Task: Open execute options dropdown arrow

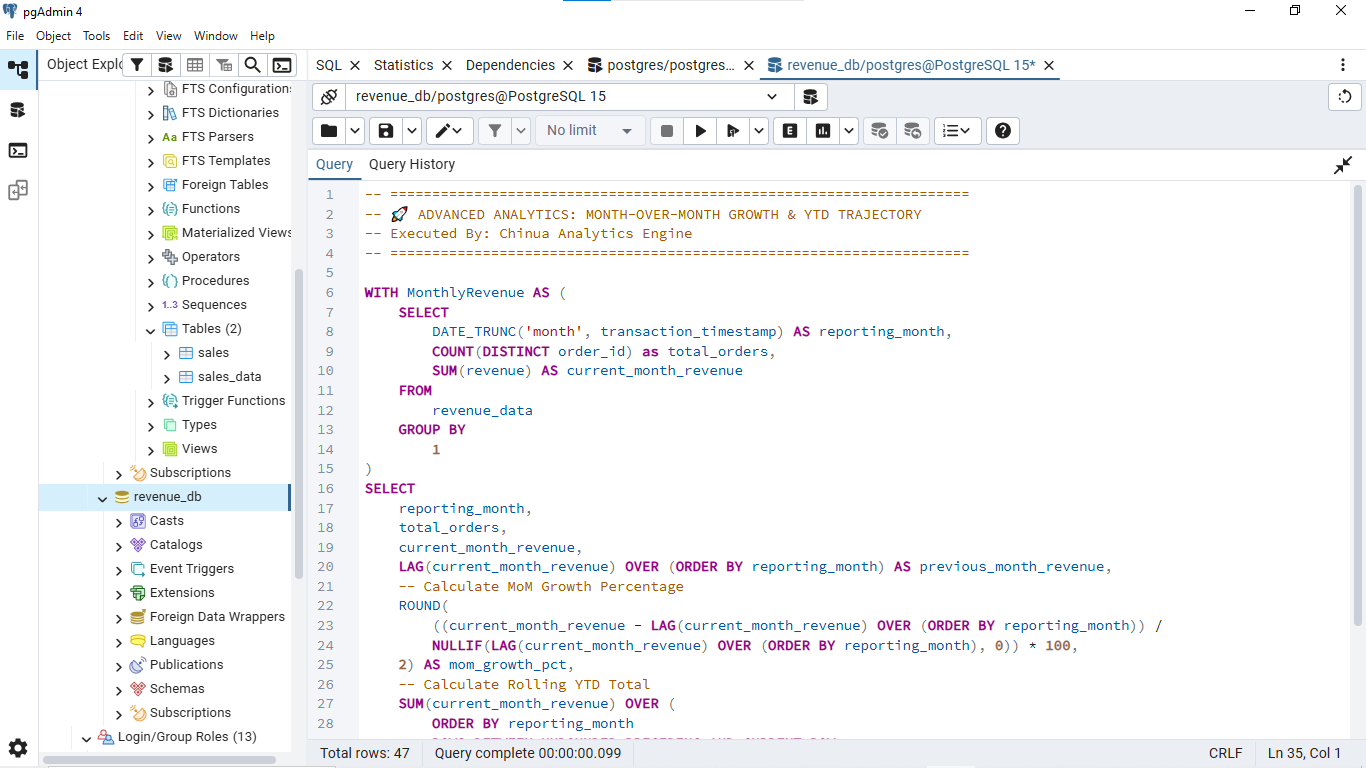Action: pyautogui.click(x=759, y=131)
